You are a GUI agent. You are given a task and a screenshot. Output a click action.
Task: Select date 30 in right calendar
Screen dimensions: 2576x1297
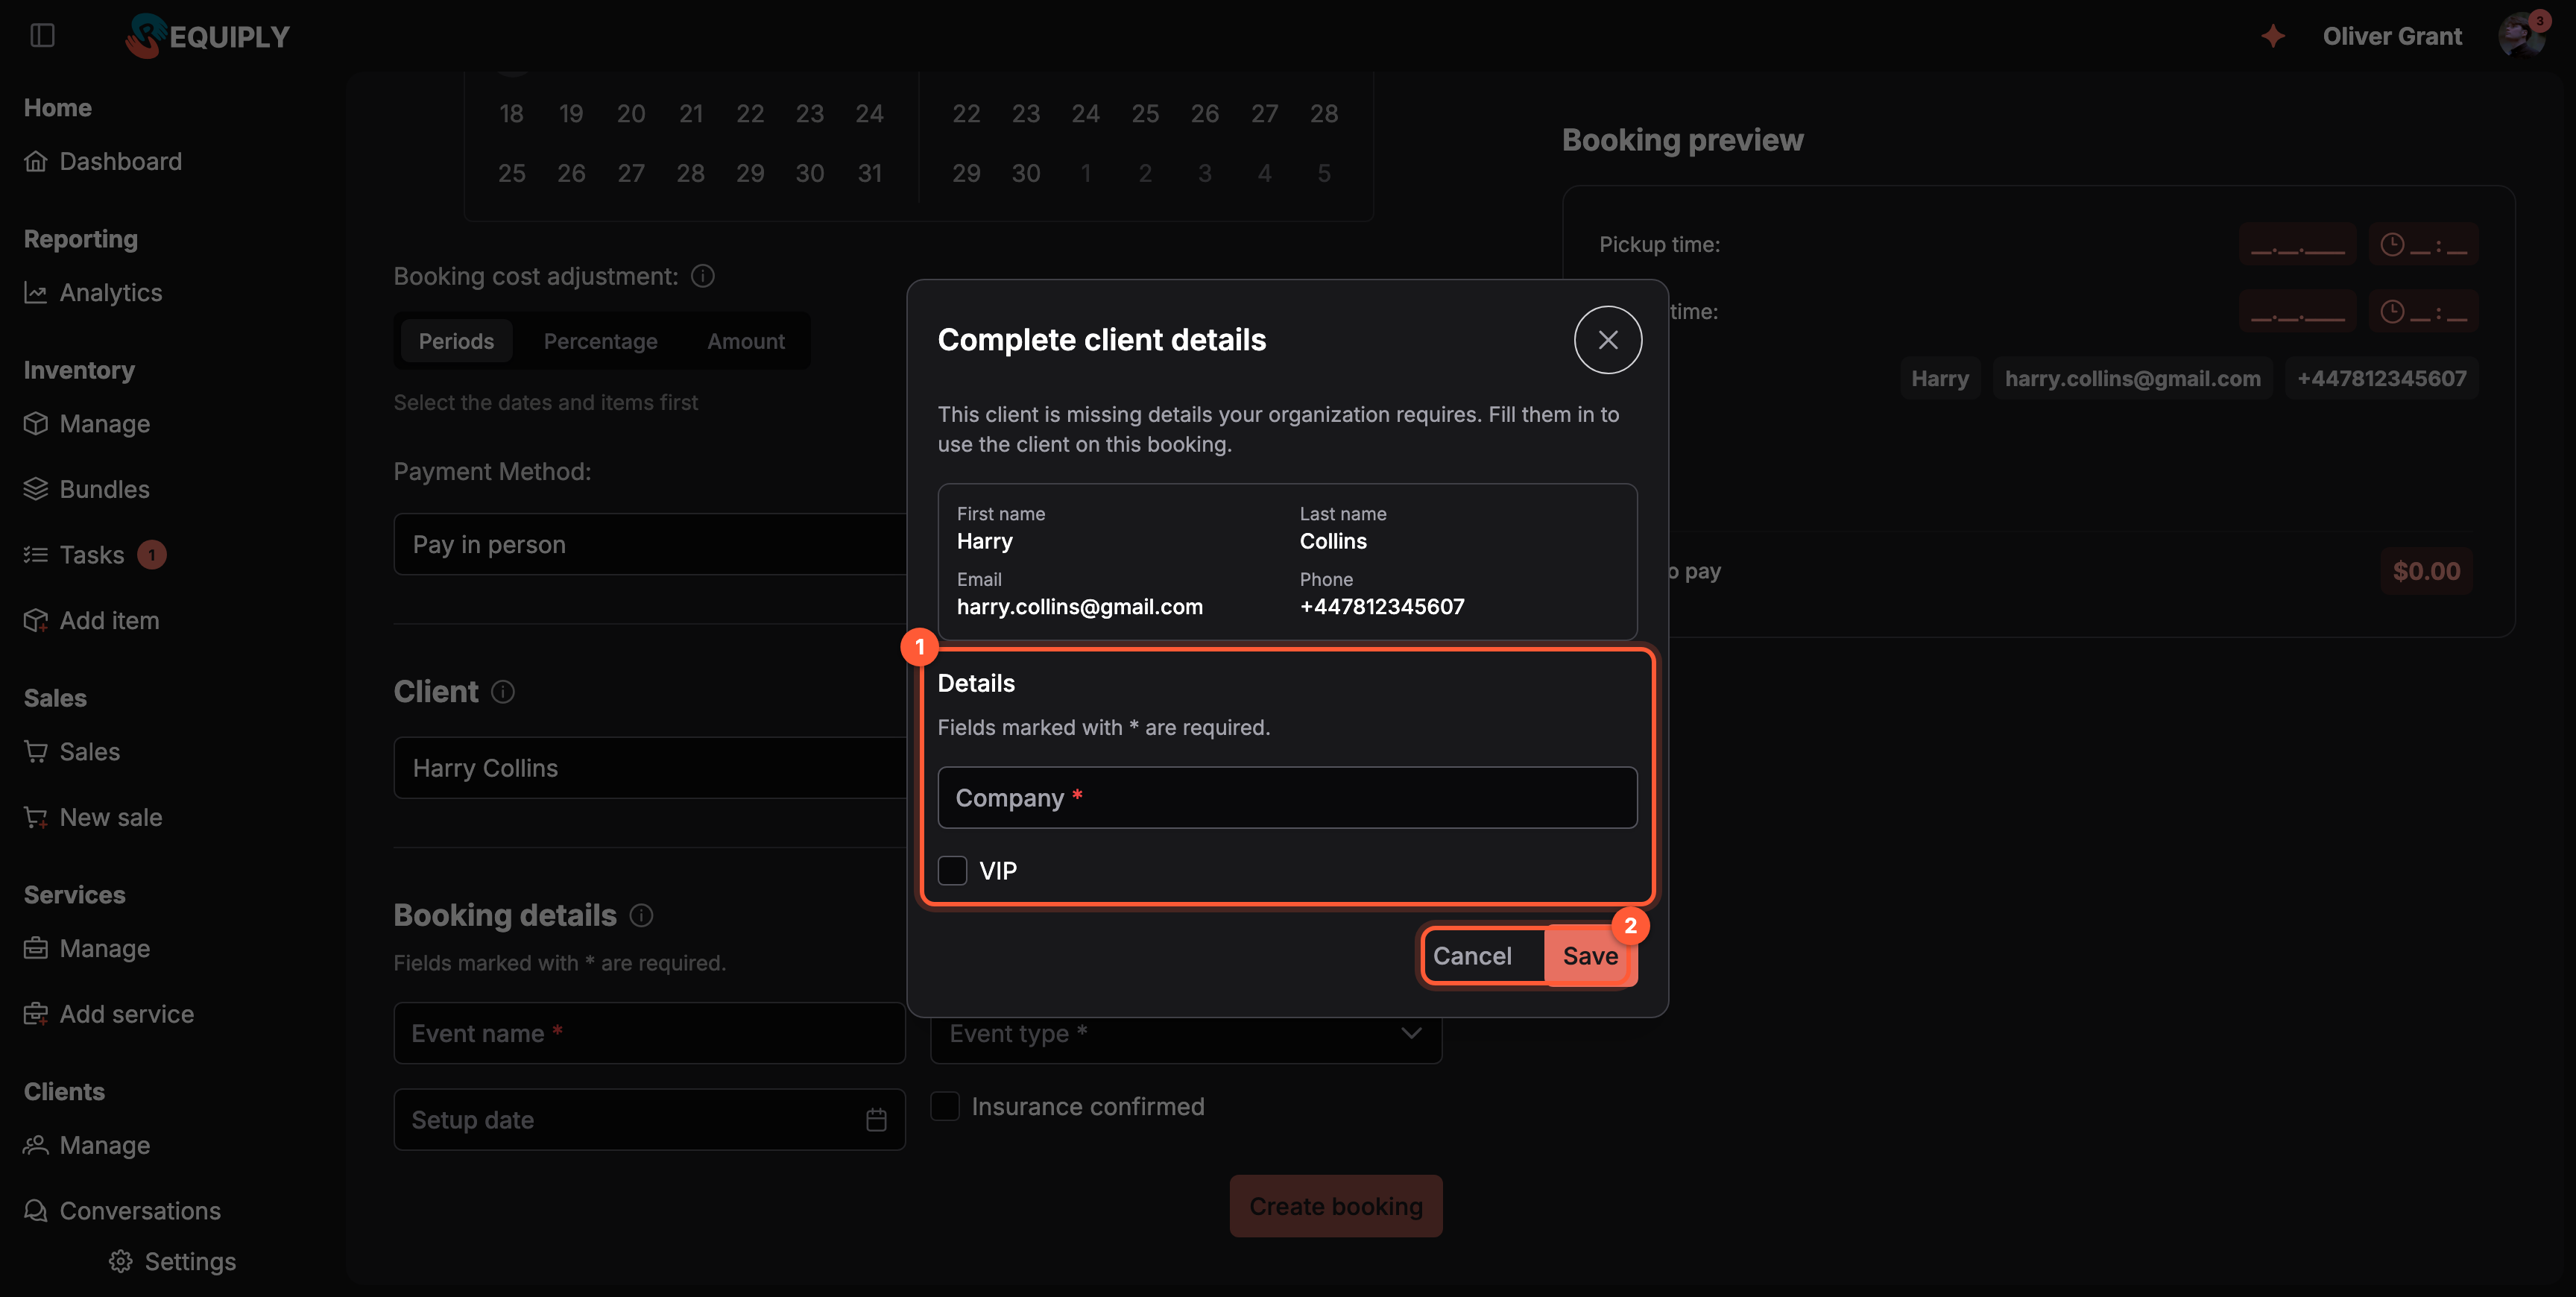pyautogui.click(x=1026, y=173)
